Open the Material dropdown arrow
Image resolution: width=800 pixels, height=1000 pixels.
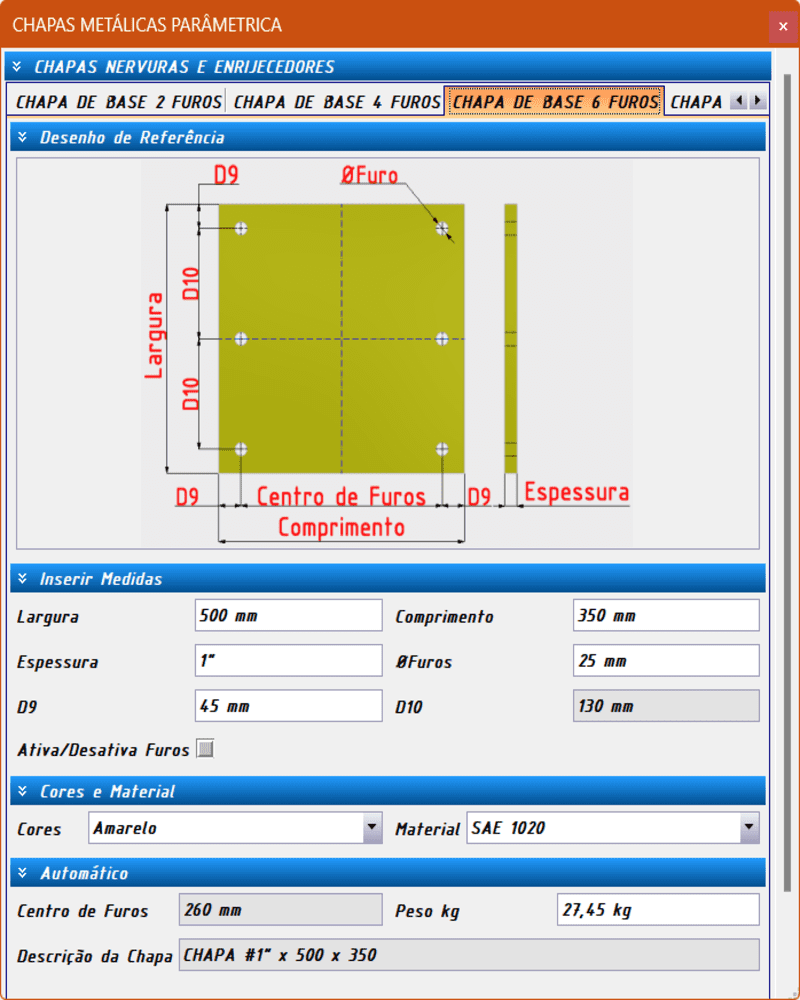[x=749, y=828]
